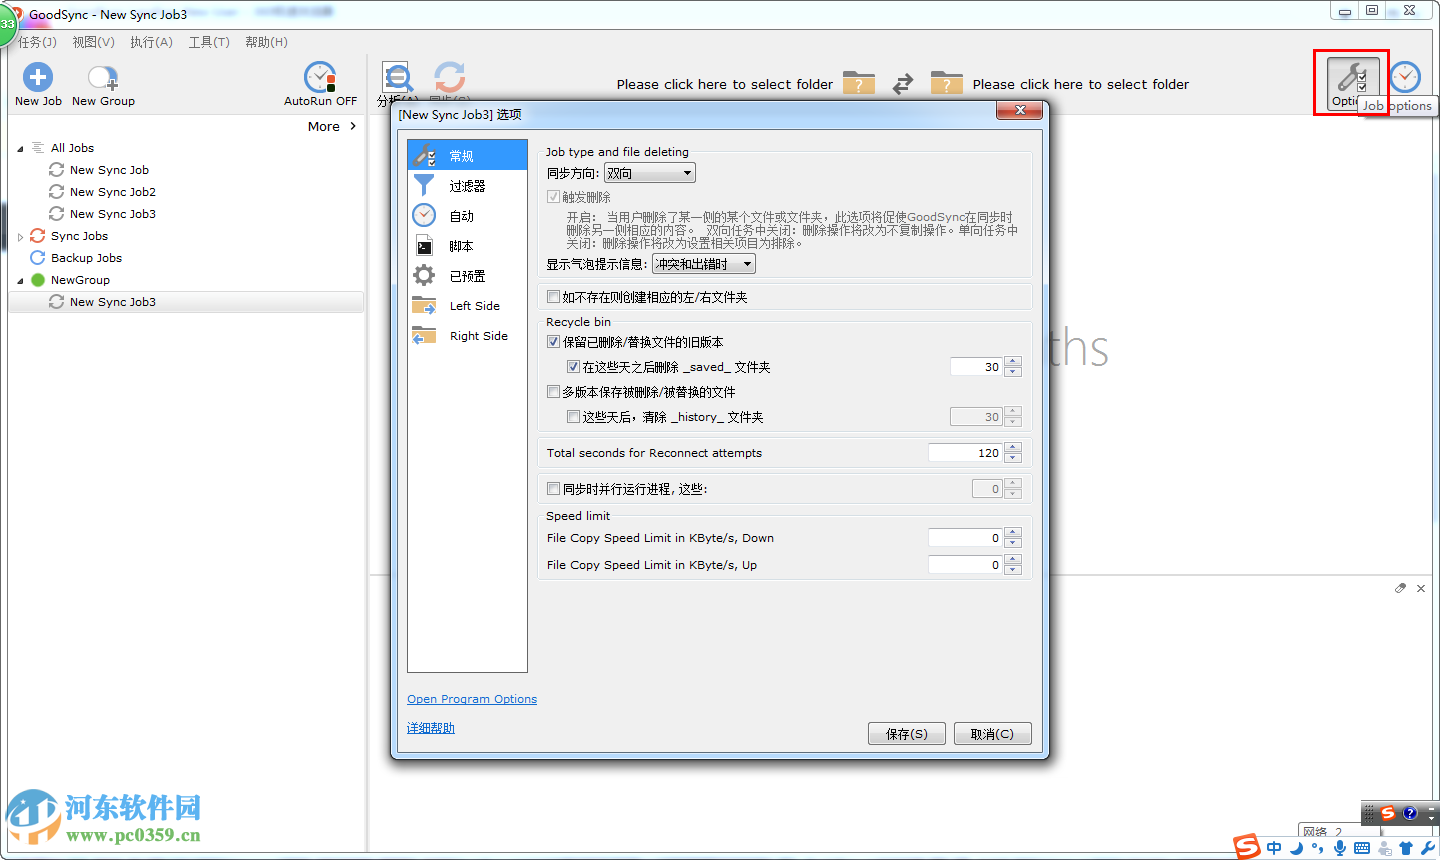Image resolution: width=1440 pixels, height=860 pixels.
Task: Open the right folder browse icon
Action: pos(946,83)
